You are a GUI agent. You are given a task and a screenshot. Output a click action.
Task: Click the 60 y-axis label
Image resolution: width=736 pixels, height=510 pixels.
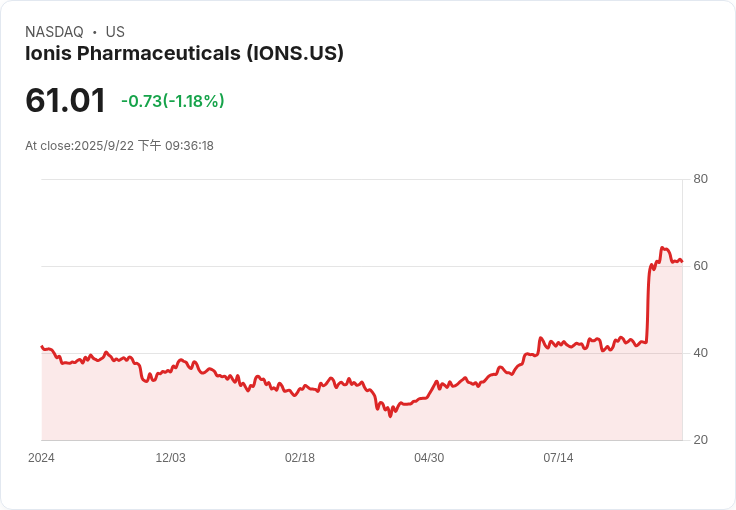click(701, 266)
